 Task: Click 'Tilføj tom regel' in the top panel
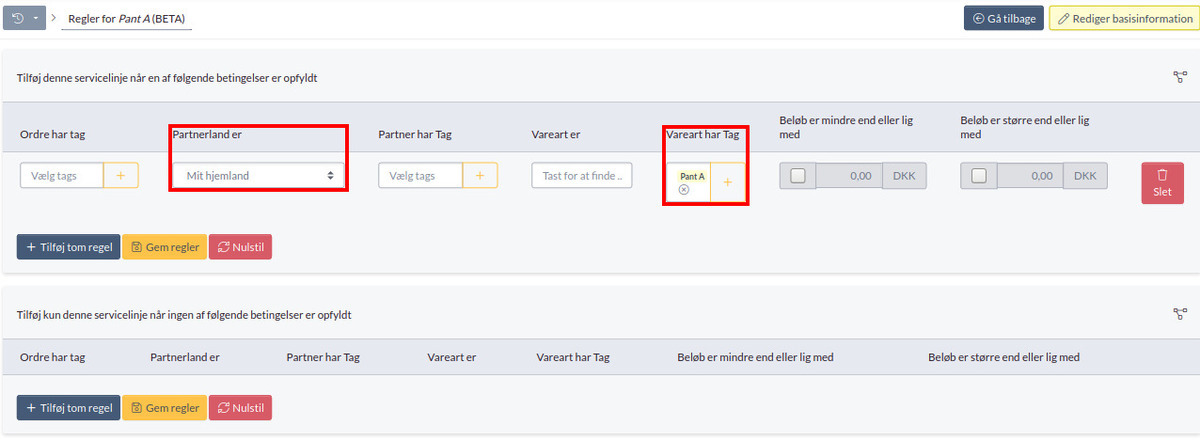click(68, 247)
